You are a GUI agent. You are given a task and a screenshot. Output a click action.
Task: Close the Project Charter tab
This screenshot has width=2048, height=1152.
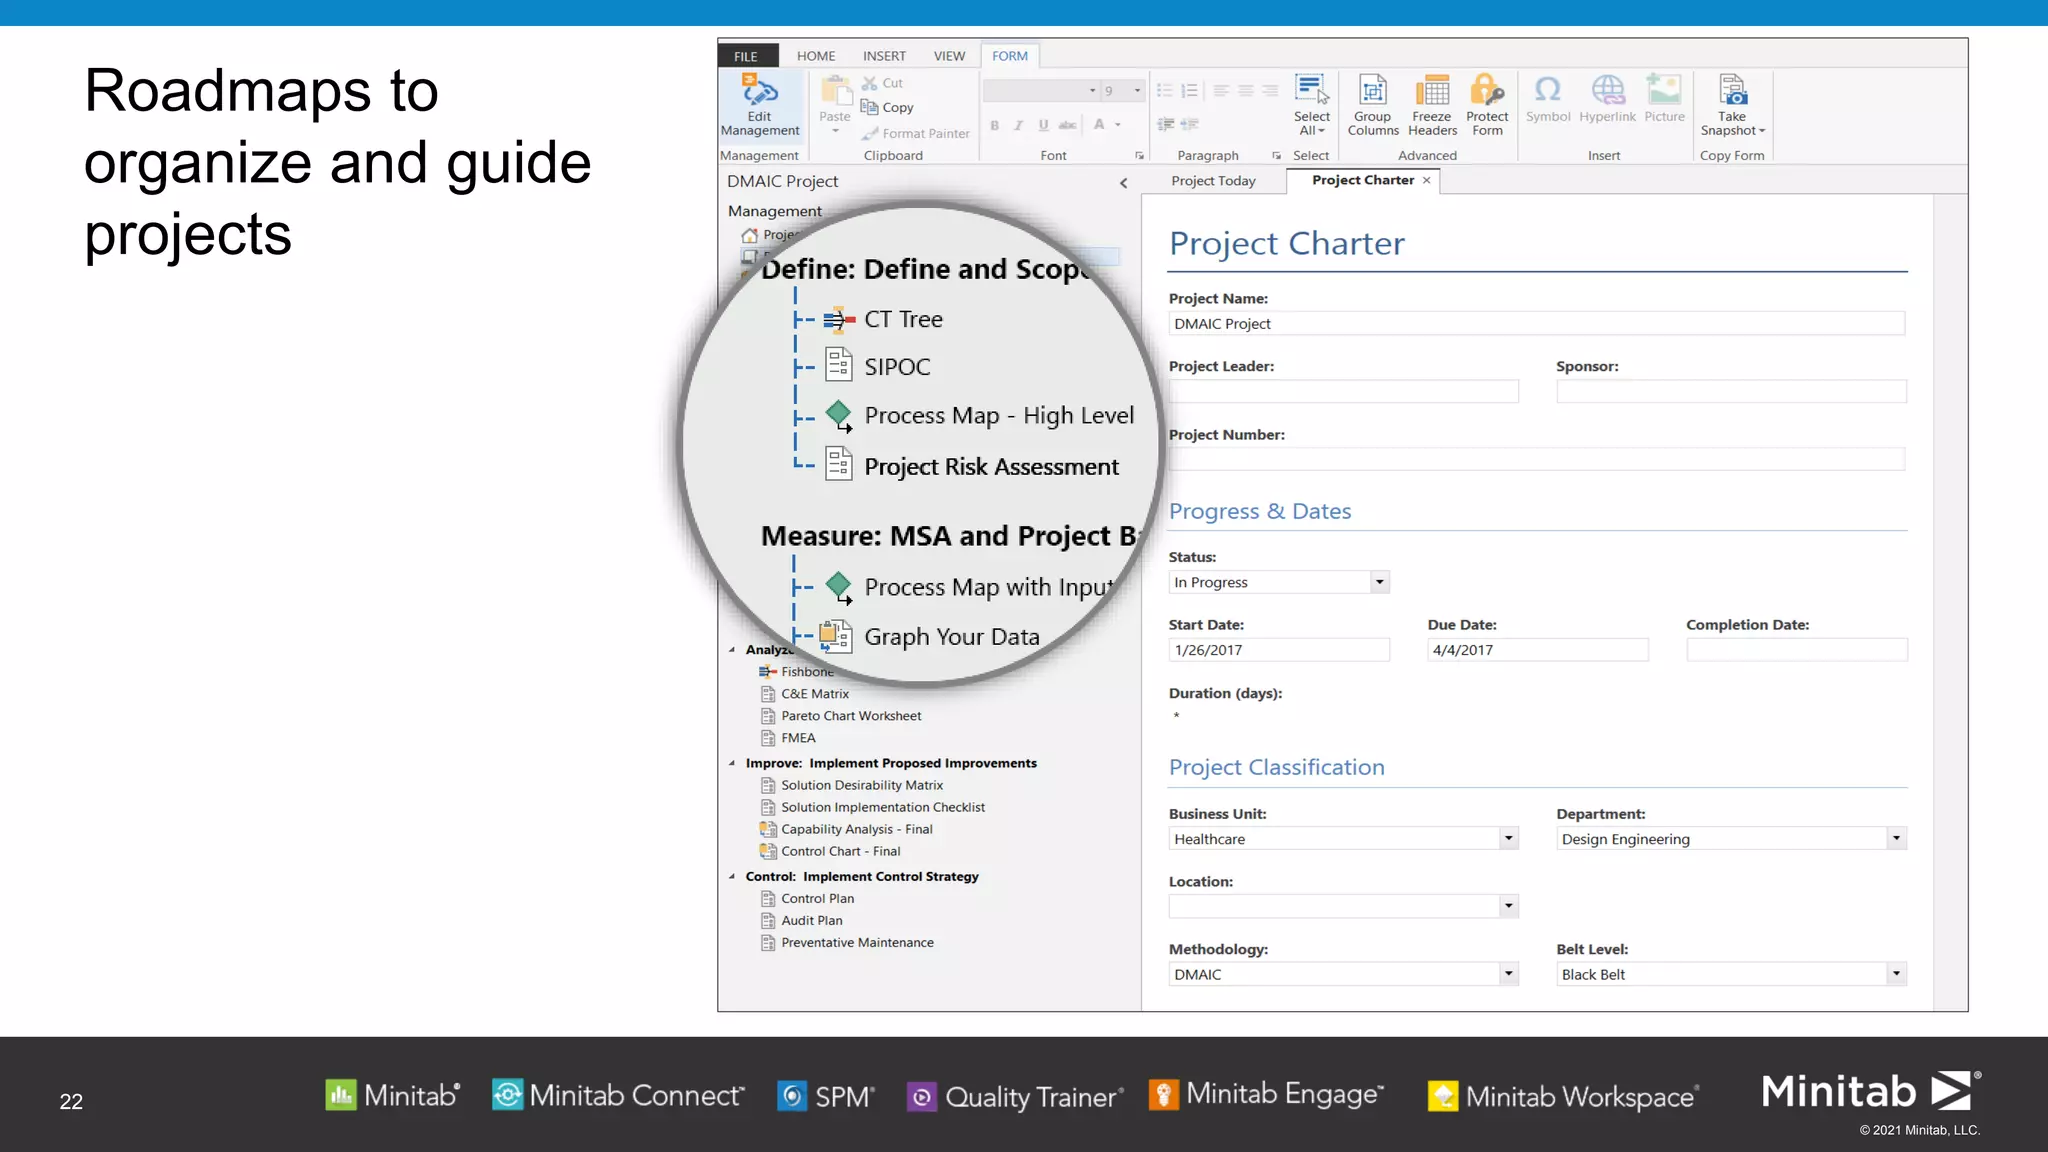1427,180
